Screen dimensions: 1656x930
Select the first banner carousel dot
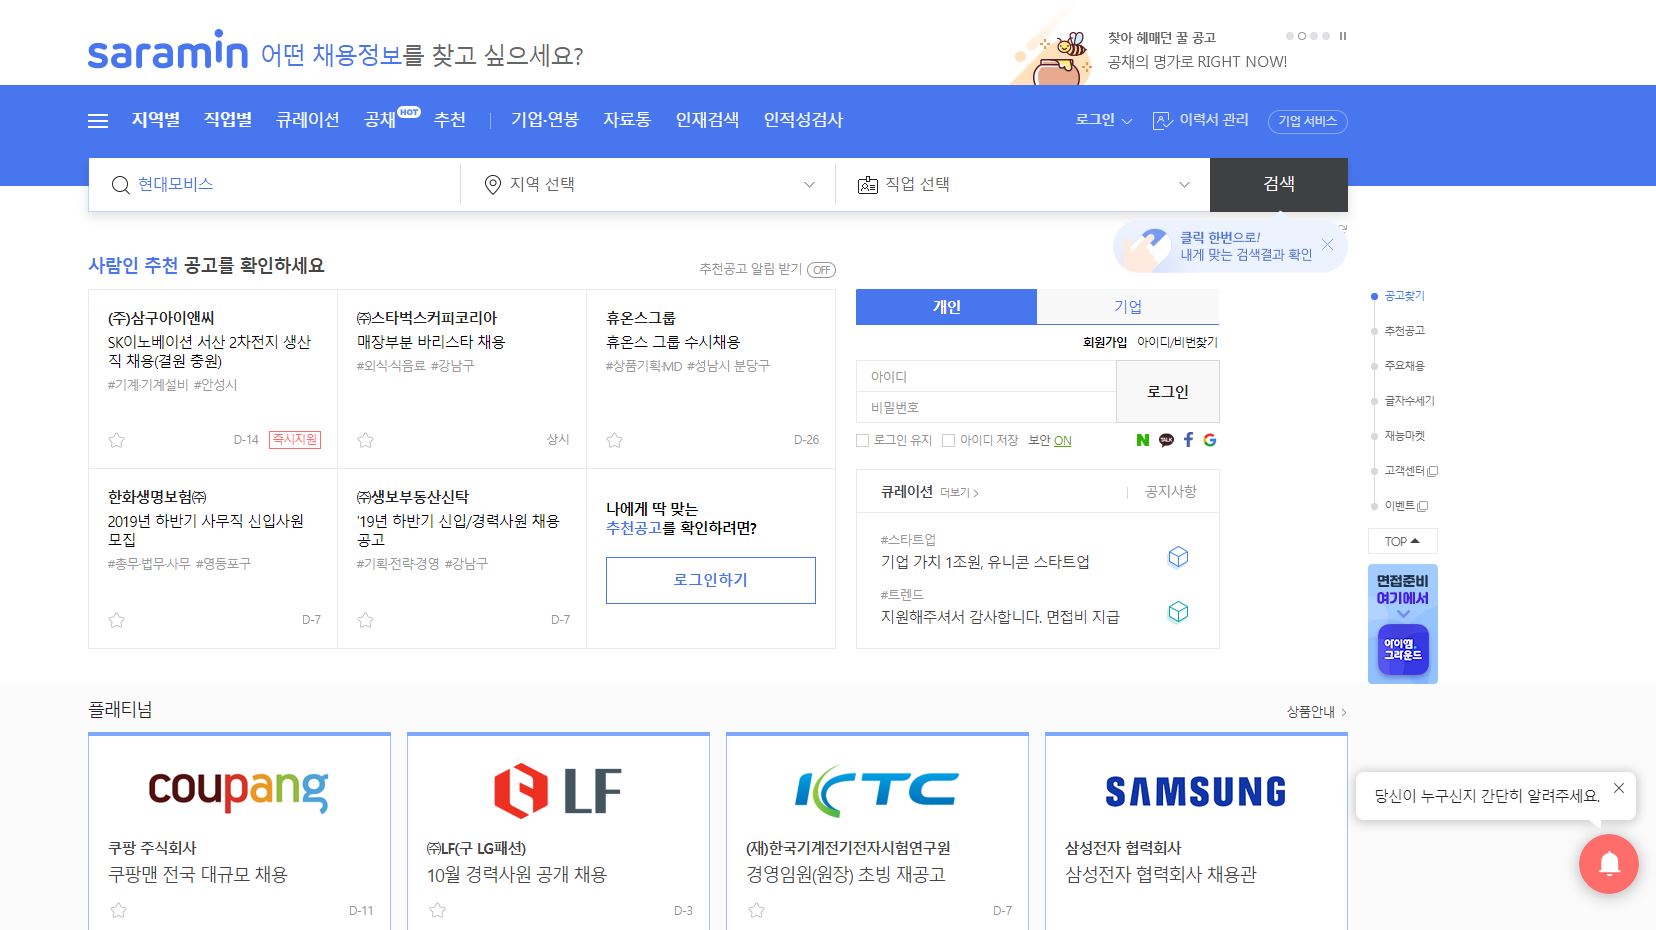click(1290, 36)
